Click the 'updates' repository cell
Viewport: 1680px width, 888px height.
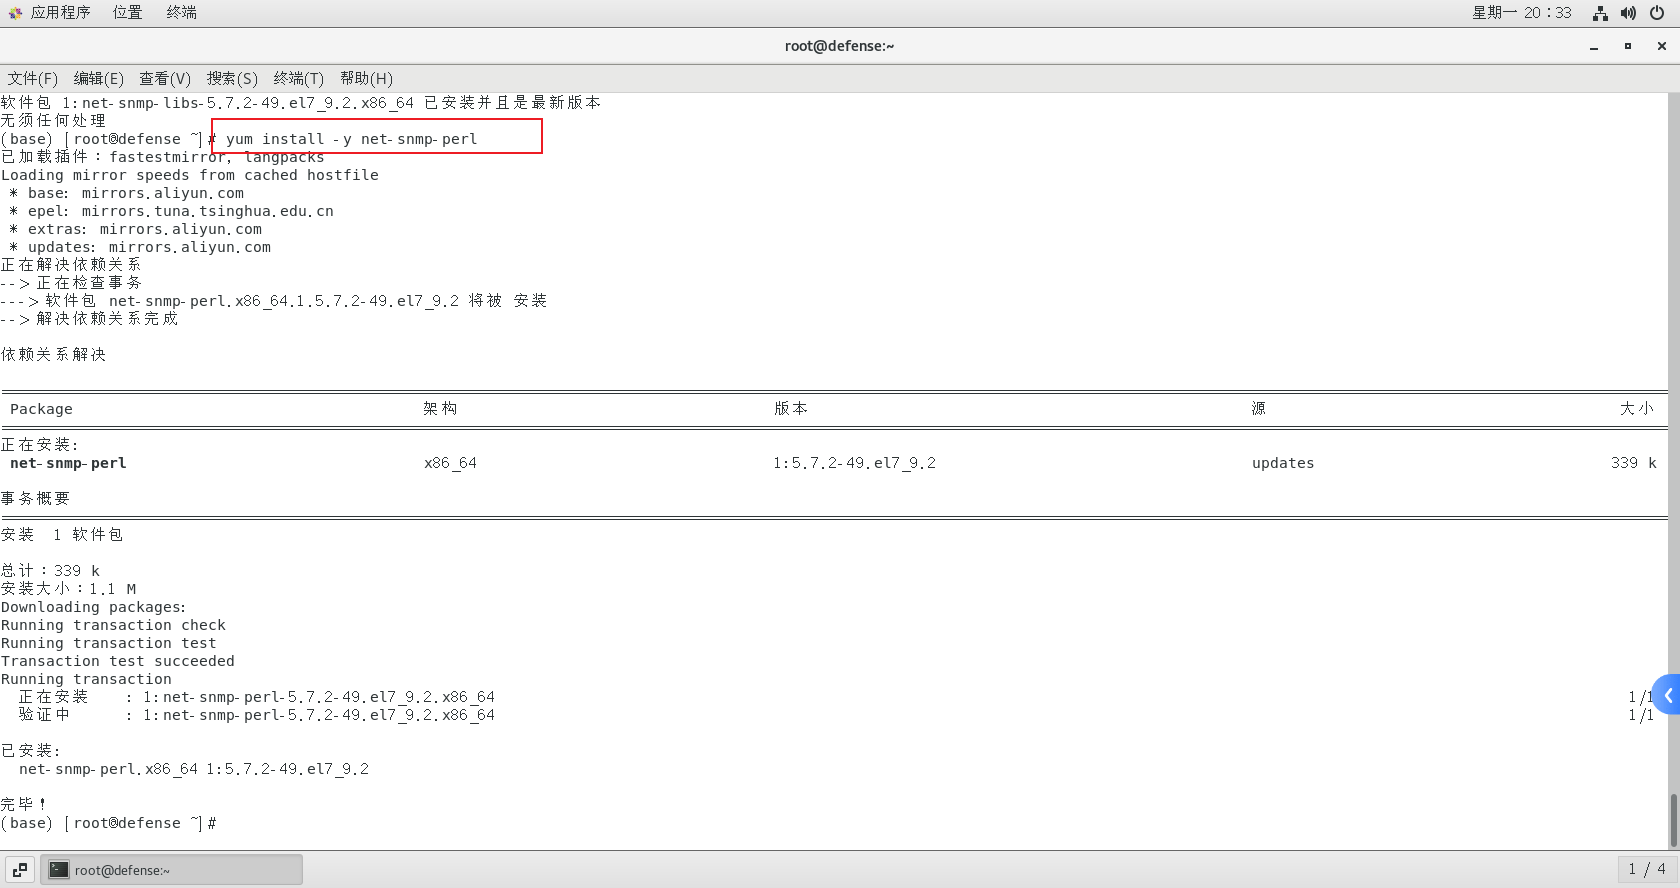(x=1283, y=463)
